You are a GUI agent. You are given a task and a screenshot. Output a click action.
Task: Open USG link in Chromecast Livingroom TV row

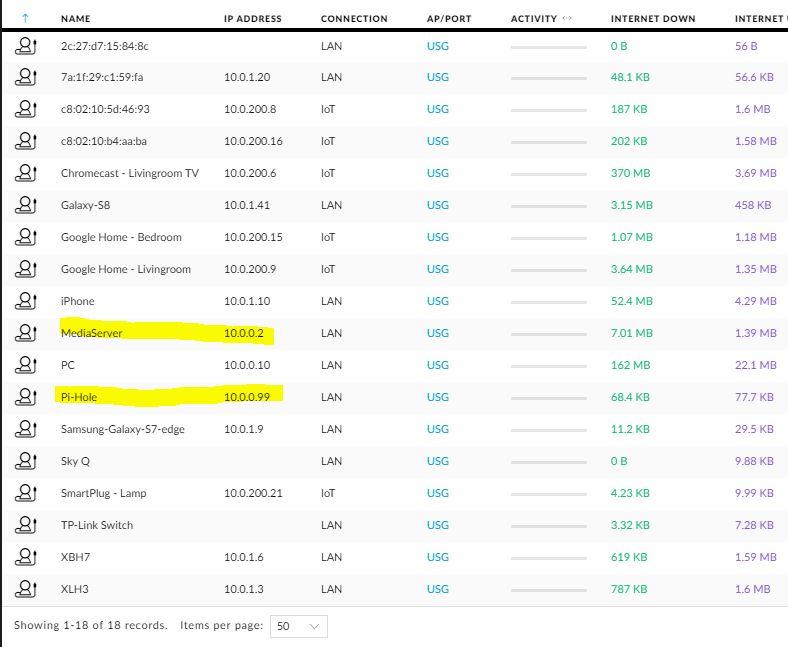[x=438, y=173]
